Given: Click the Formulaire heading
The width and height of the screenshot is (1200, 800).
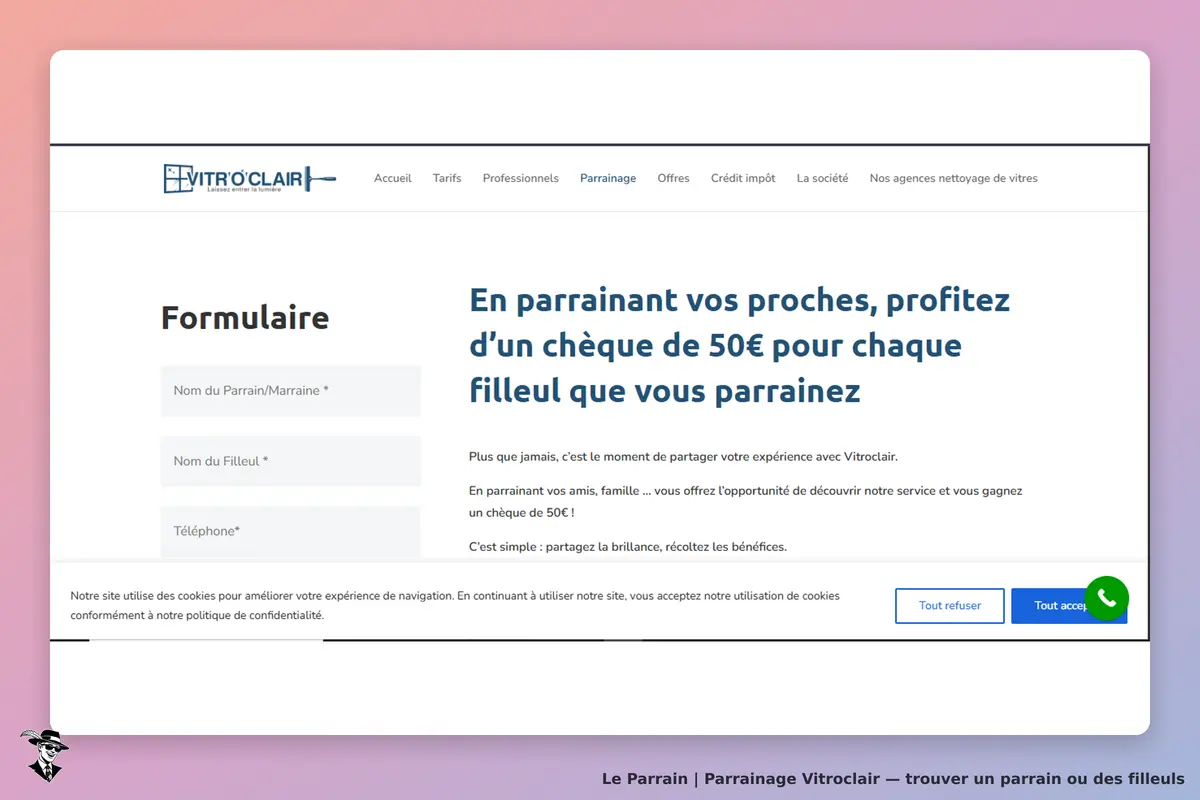Looking at the screenshot, I should pyautogui.click(x=245, y=317).
